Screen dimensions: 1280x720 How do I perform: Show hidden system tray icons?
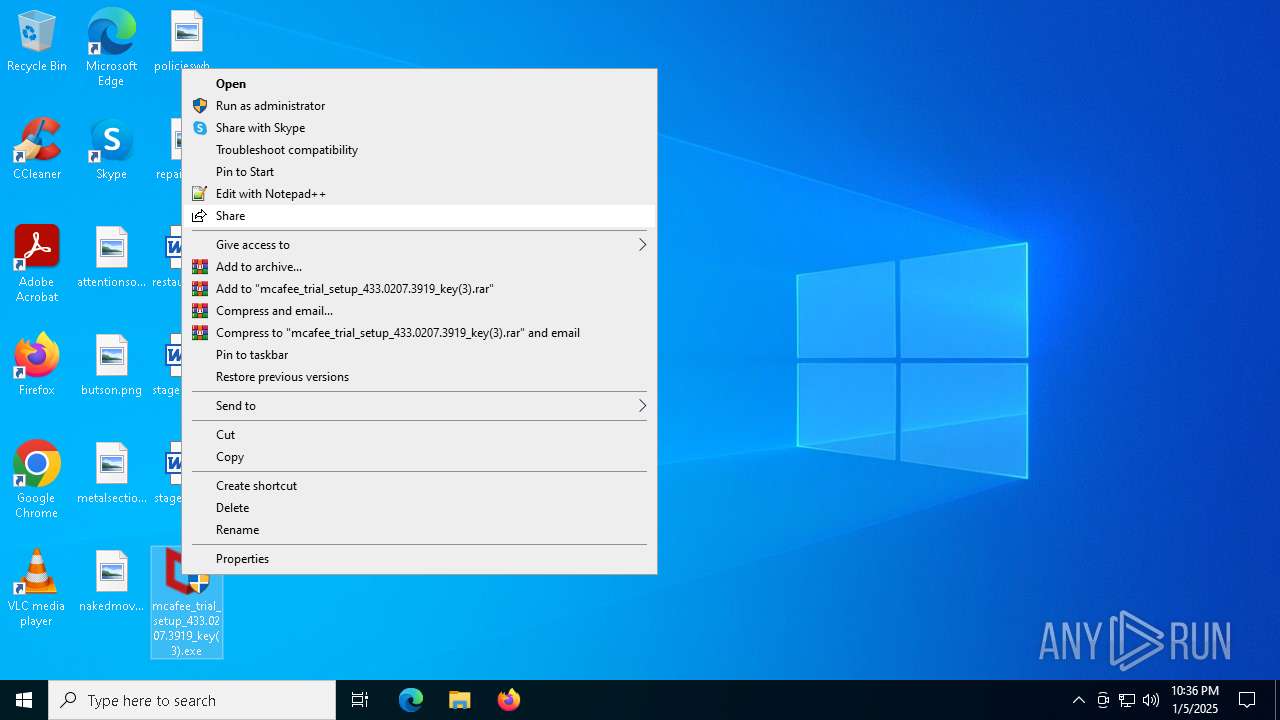(1078, 700)
